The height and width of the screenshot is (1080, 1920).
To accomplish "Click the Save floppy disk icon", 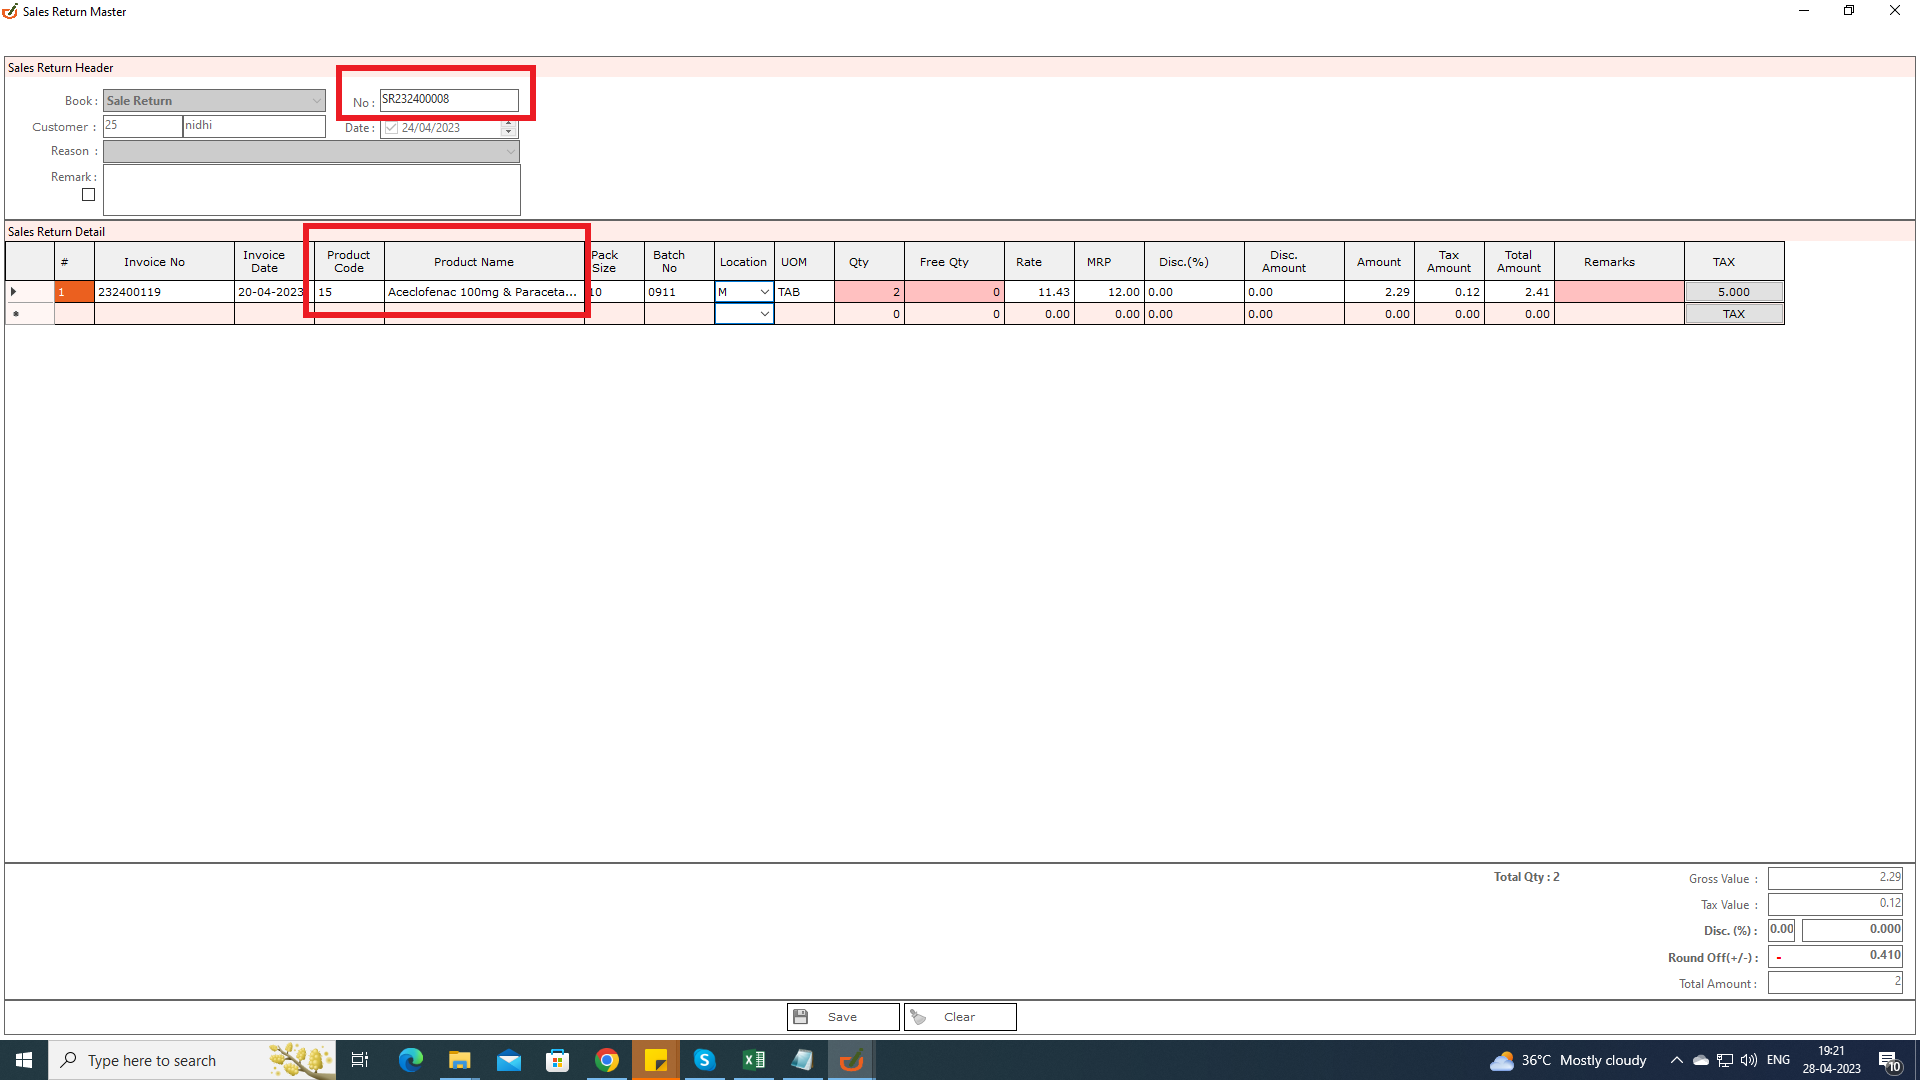I will (801, 1017).
